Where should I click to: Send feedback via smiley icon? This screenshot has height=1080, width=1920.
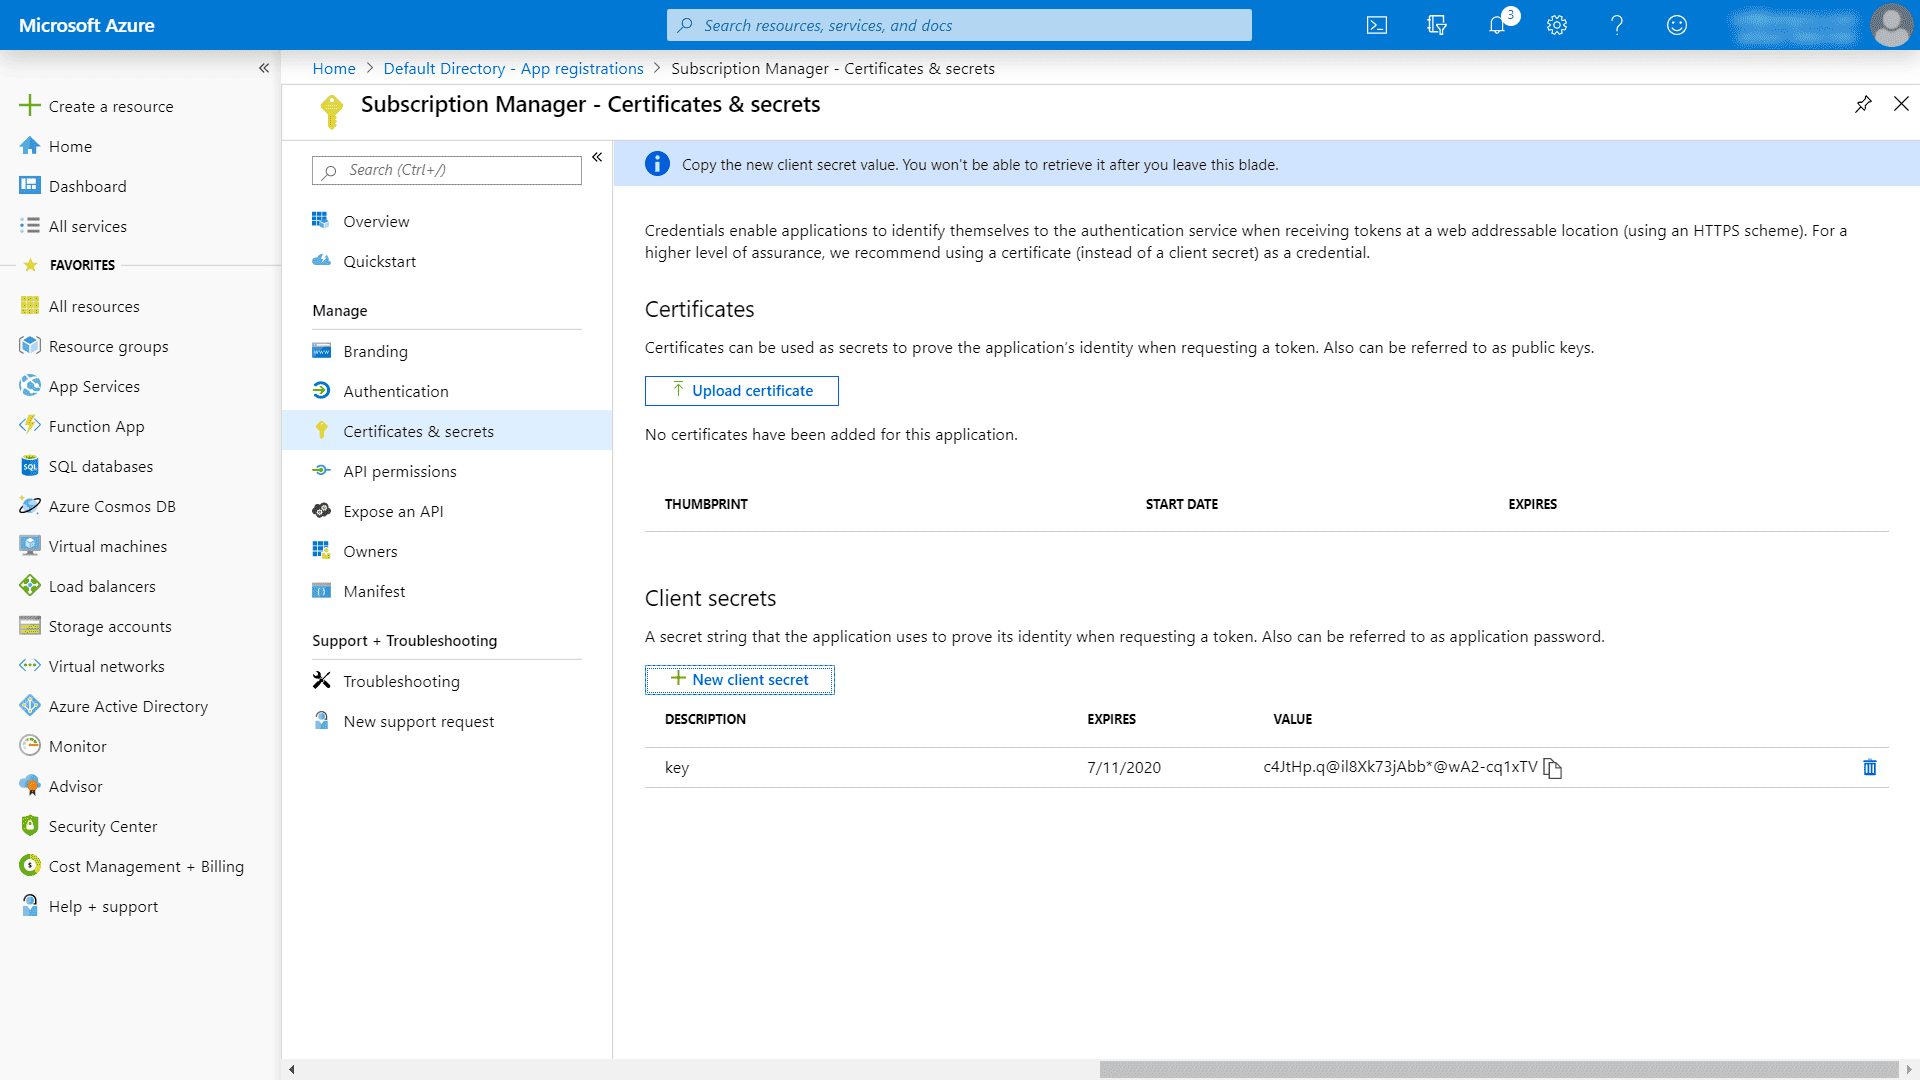click(x=1677, y=25)
